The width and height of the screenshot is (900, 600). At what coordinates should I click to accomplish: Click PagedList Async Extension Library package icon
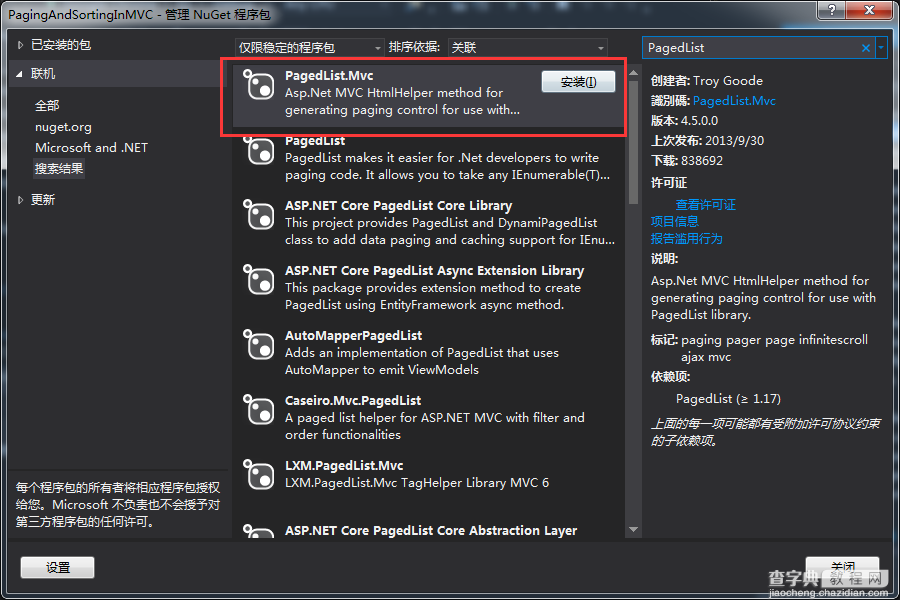pos(259,280)
